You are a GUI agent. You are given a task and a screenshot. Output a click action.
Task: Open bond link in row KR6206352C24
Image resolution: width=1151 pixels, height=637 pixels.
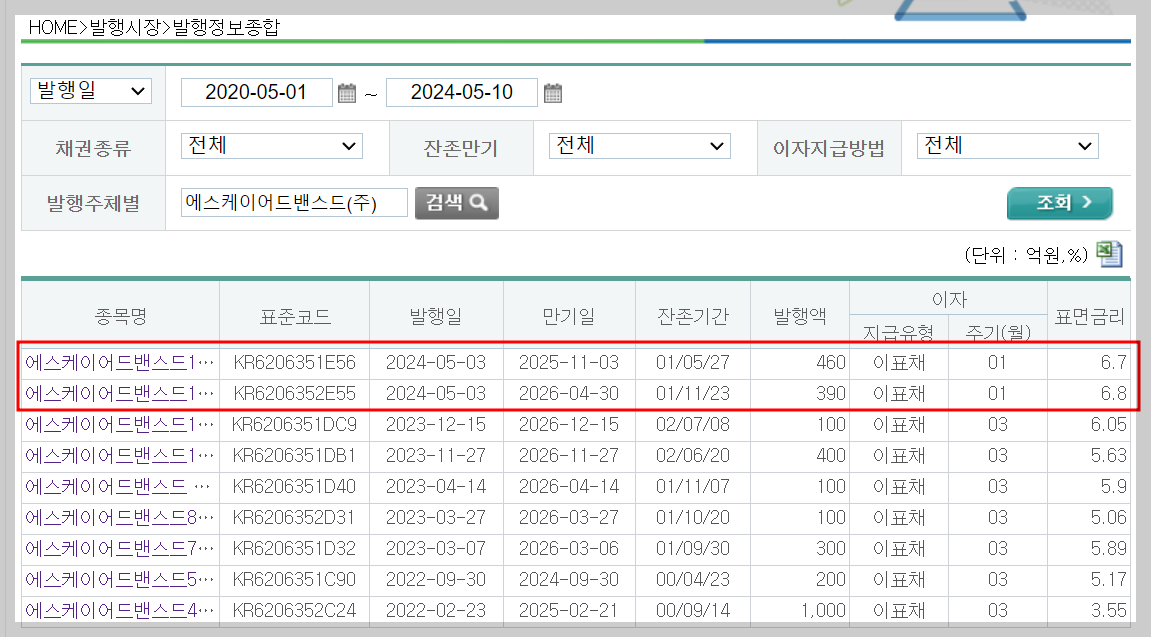coord(120,610)
